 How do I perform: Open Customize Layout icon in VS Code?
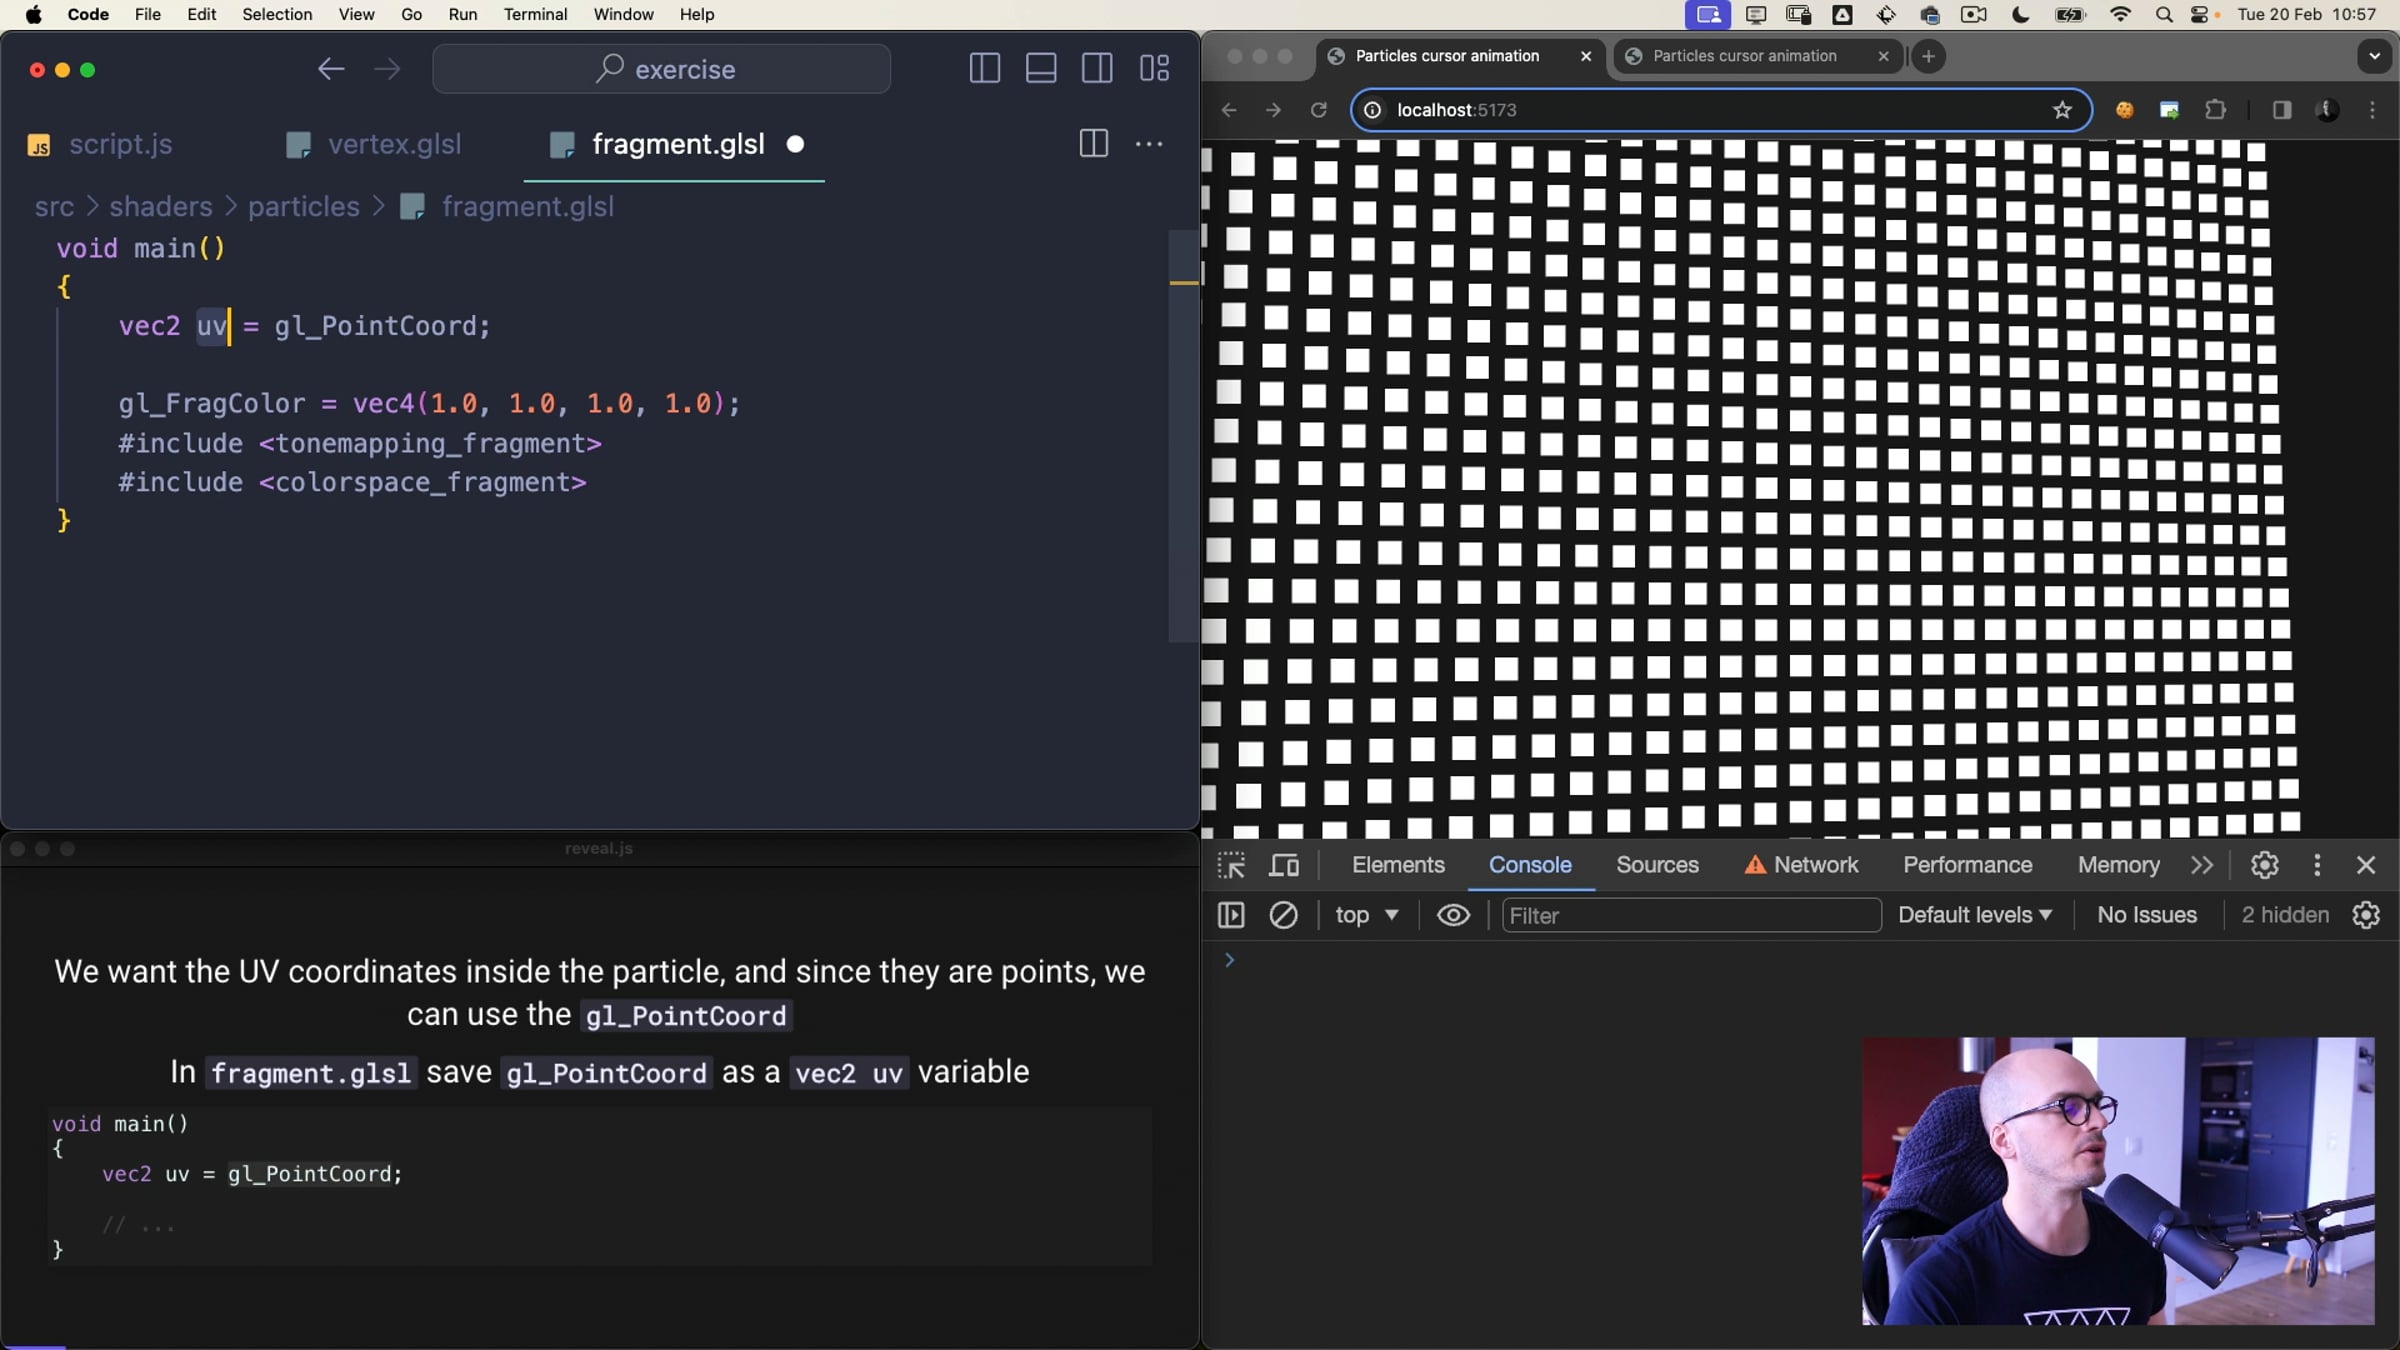click(1154, 69)
